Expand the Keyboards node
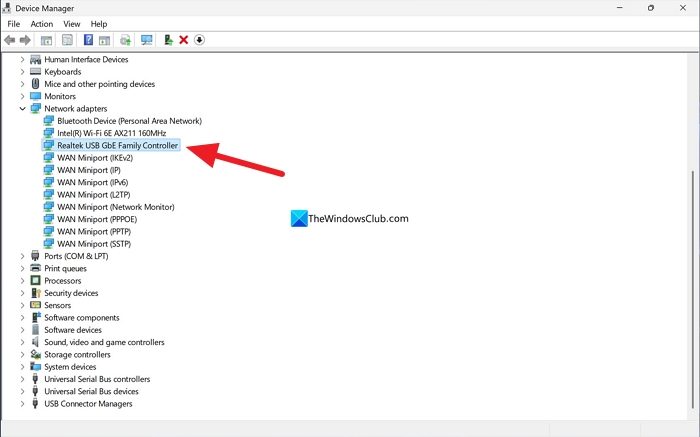Screen dimensions: 700x437 (22, 71)
